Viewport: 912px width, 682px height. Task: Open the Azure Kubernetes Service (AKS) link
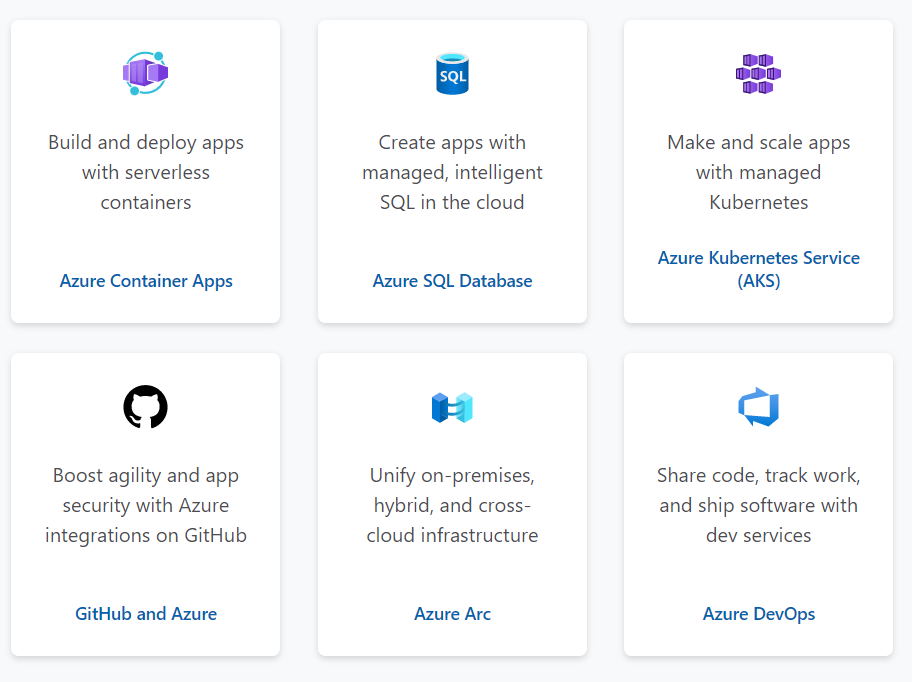pos(758,269)
